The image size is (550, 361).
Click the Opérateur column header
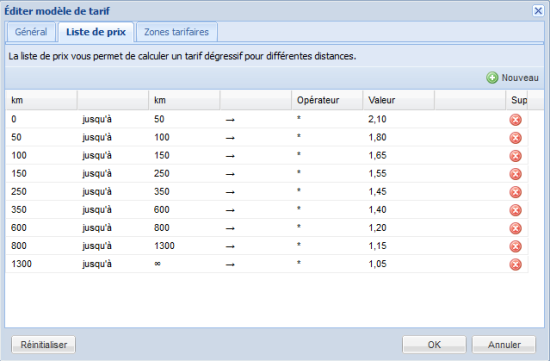coord(327,100)
